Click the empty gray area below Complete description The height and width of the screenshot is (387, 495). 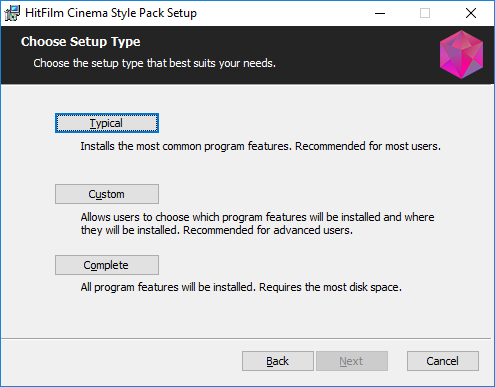pyautogui.click(x=247, y=316)
